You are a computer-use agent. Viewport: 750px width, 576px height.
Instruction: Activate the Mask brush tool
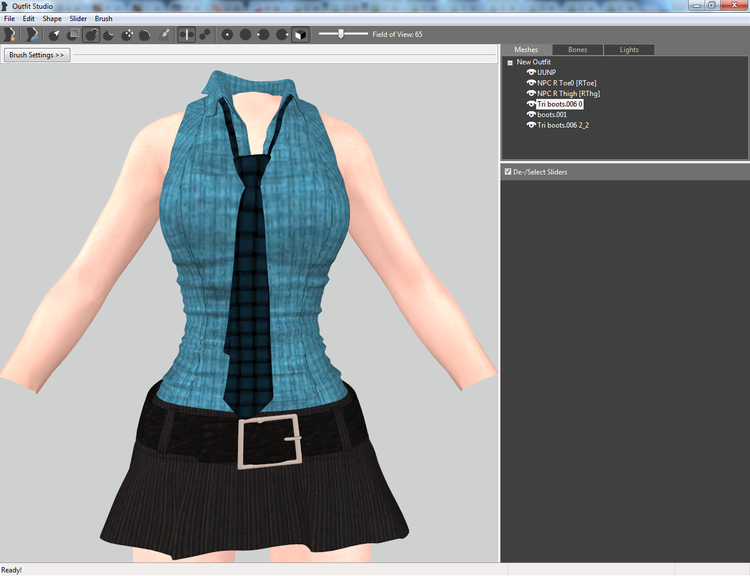point(73,34)
